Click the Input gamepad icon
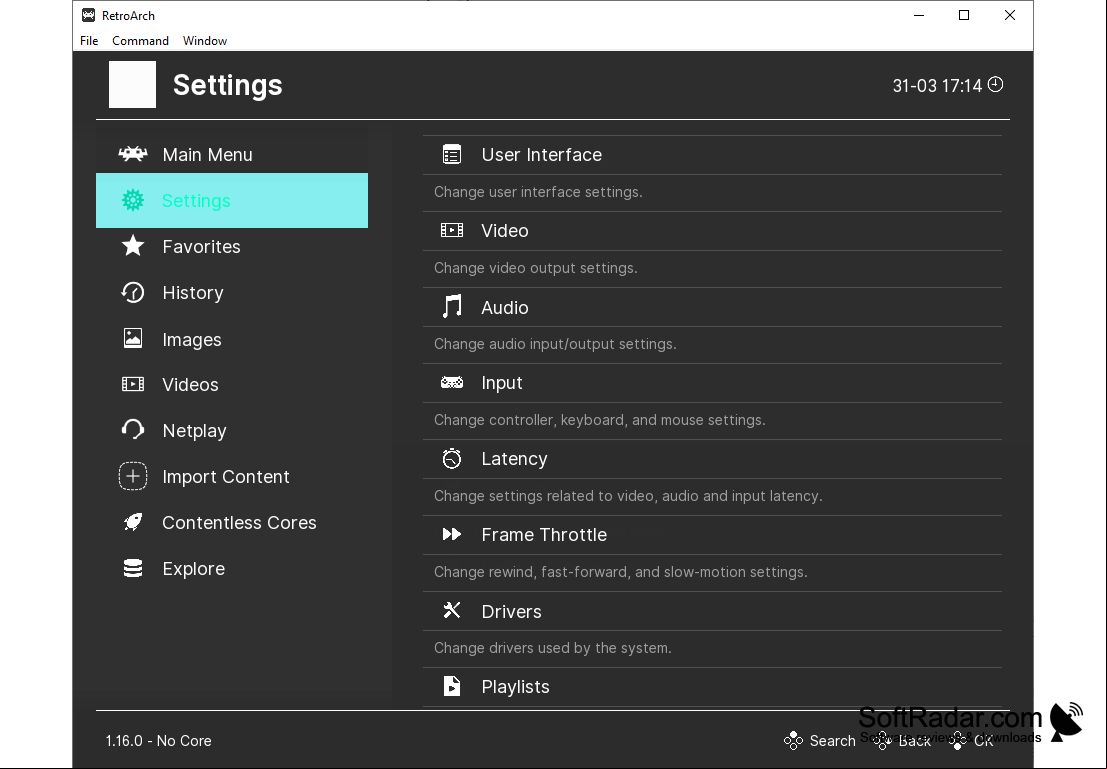1107x769 pixels. (x=452, y=383)
